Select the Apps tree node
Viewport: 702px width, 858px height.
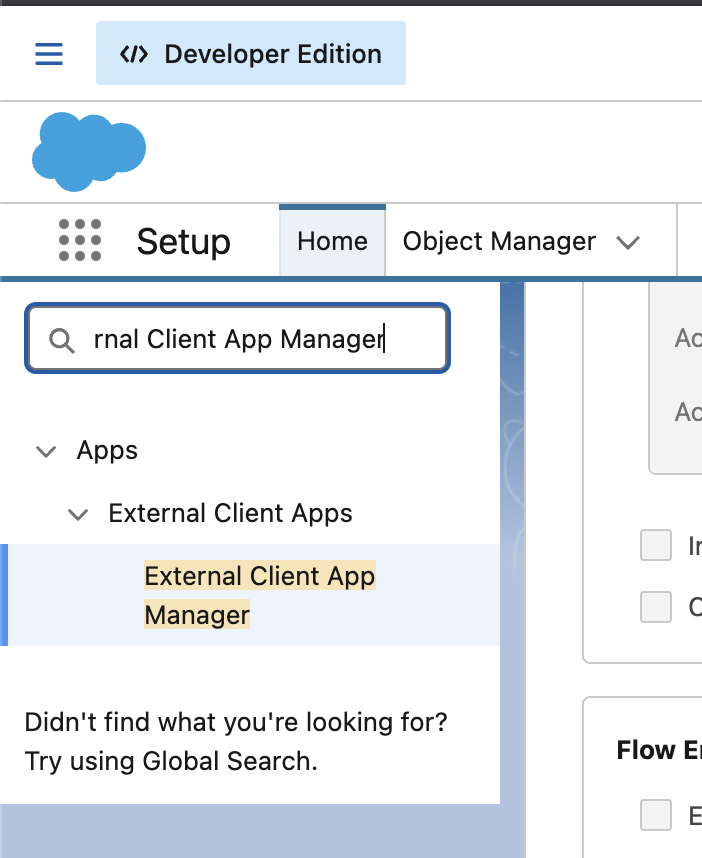click(x=107, y=451)
